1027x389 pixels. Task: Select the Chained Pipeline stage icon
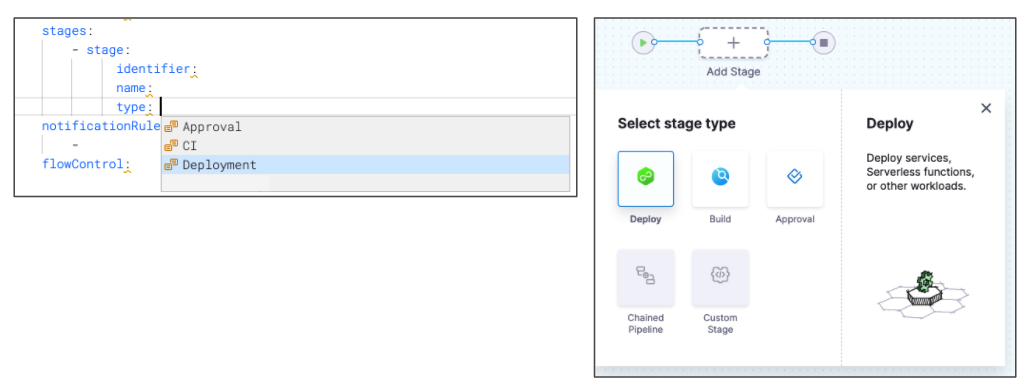pyautogui.click(x=645, y=277)
